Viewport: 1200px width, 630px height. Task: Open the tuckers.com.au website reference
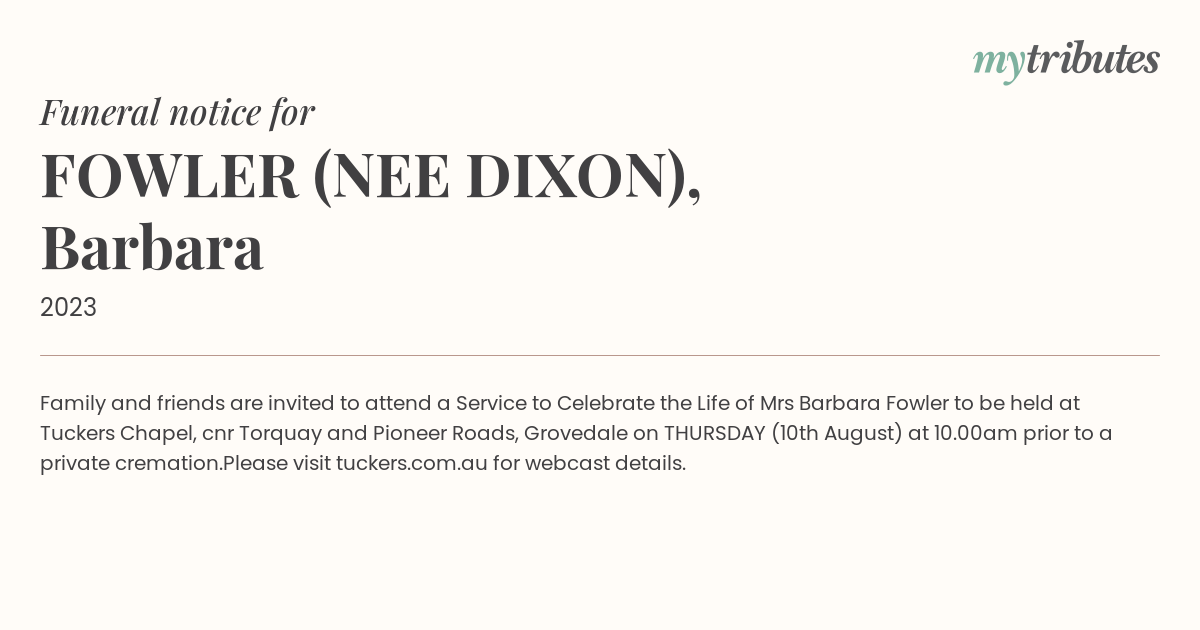click(411, 463)
